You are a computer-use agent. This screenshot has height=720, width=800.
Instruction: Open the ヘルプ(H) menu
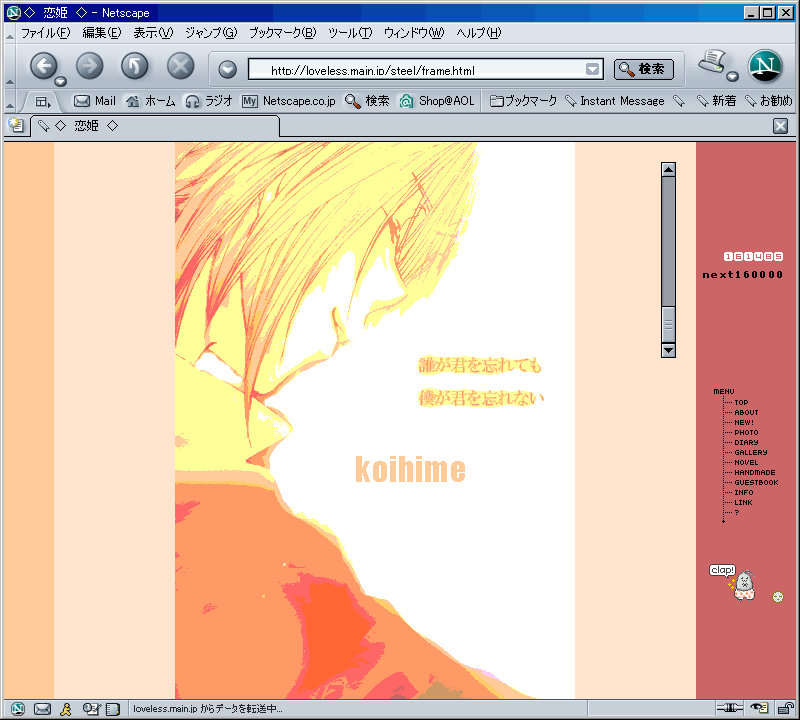[479, 33]
